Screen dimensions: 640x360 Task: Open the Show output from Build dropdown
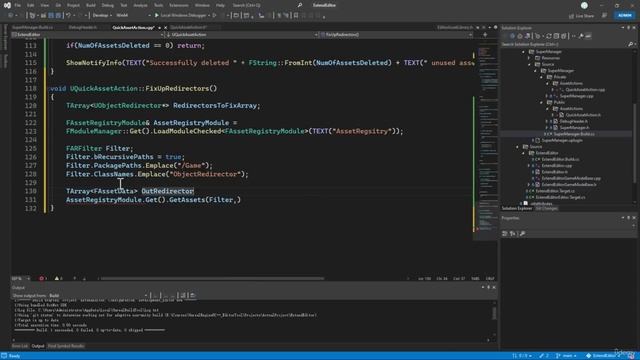point(98,296)
